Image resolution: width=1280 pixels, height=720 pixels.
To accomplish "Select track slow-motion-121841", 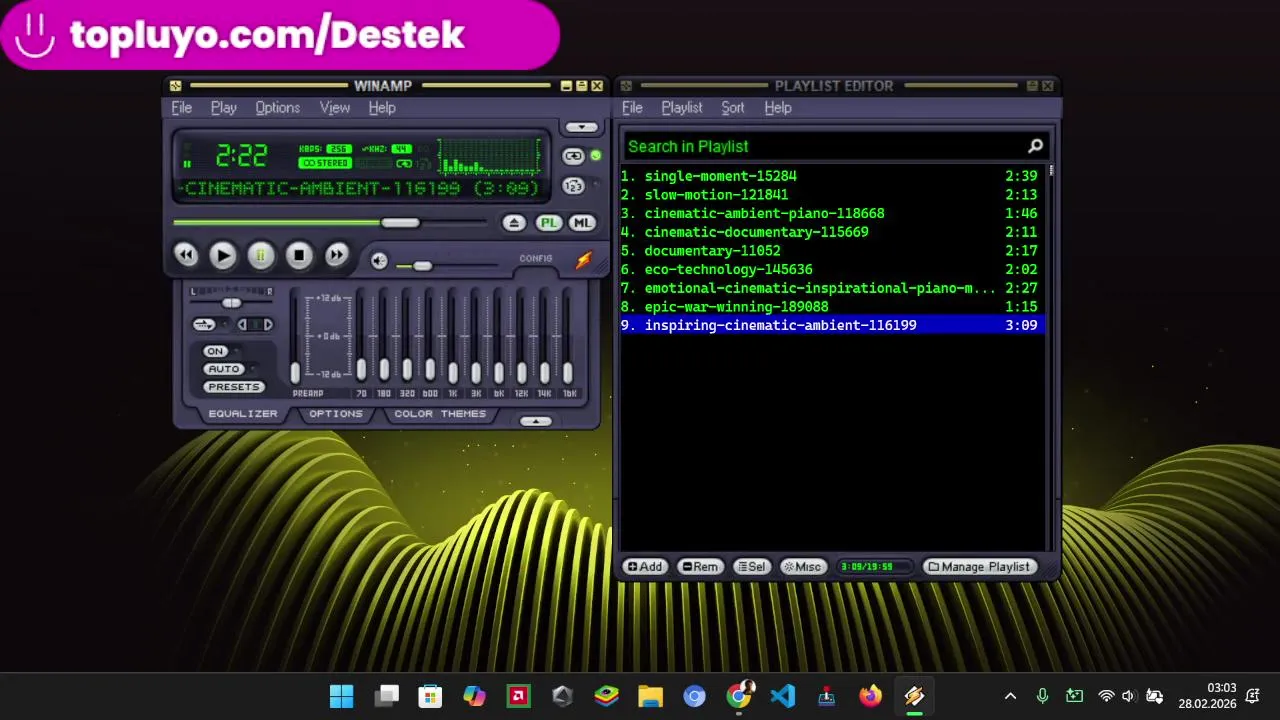I will coord(832,195).
